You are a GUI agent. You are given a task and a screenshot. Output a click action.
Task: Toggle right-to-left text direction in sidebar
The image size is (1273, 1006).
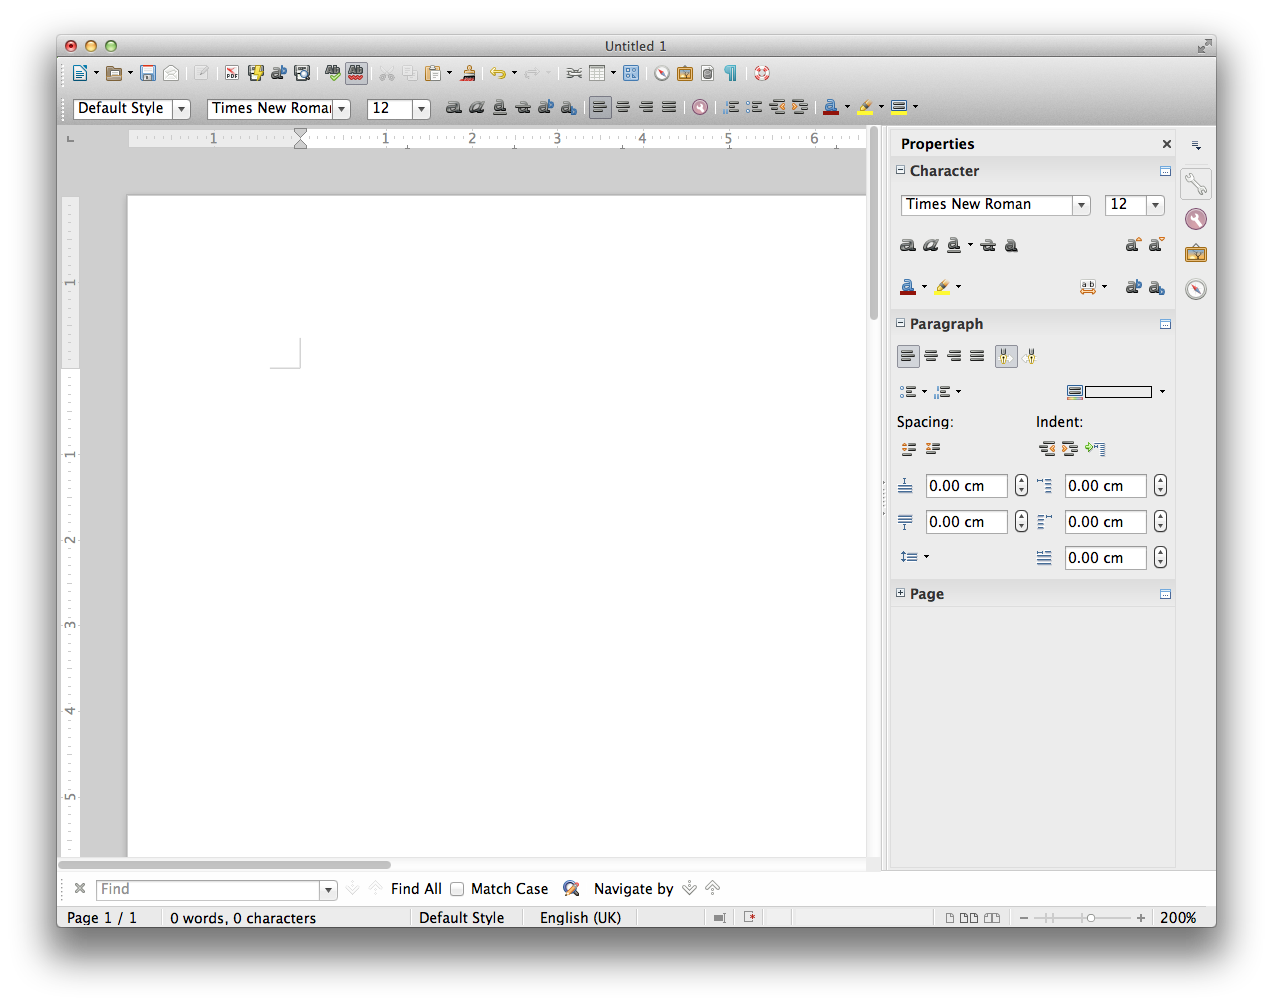point(1030,356)
